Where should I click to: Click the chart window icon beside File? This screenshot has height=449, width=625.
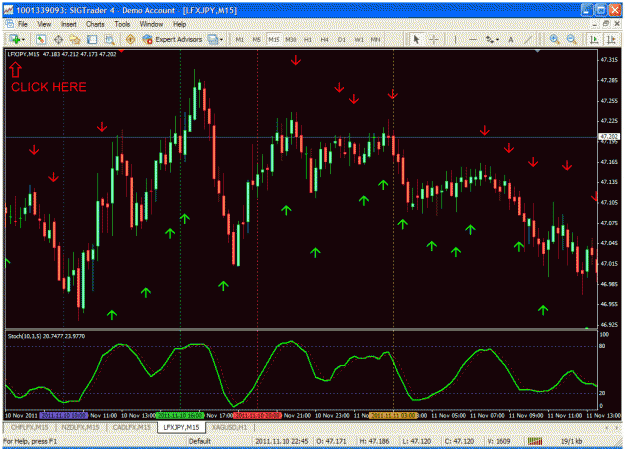(x=10, y=24)
